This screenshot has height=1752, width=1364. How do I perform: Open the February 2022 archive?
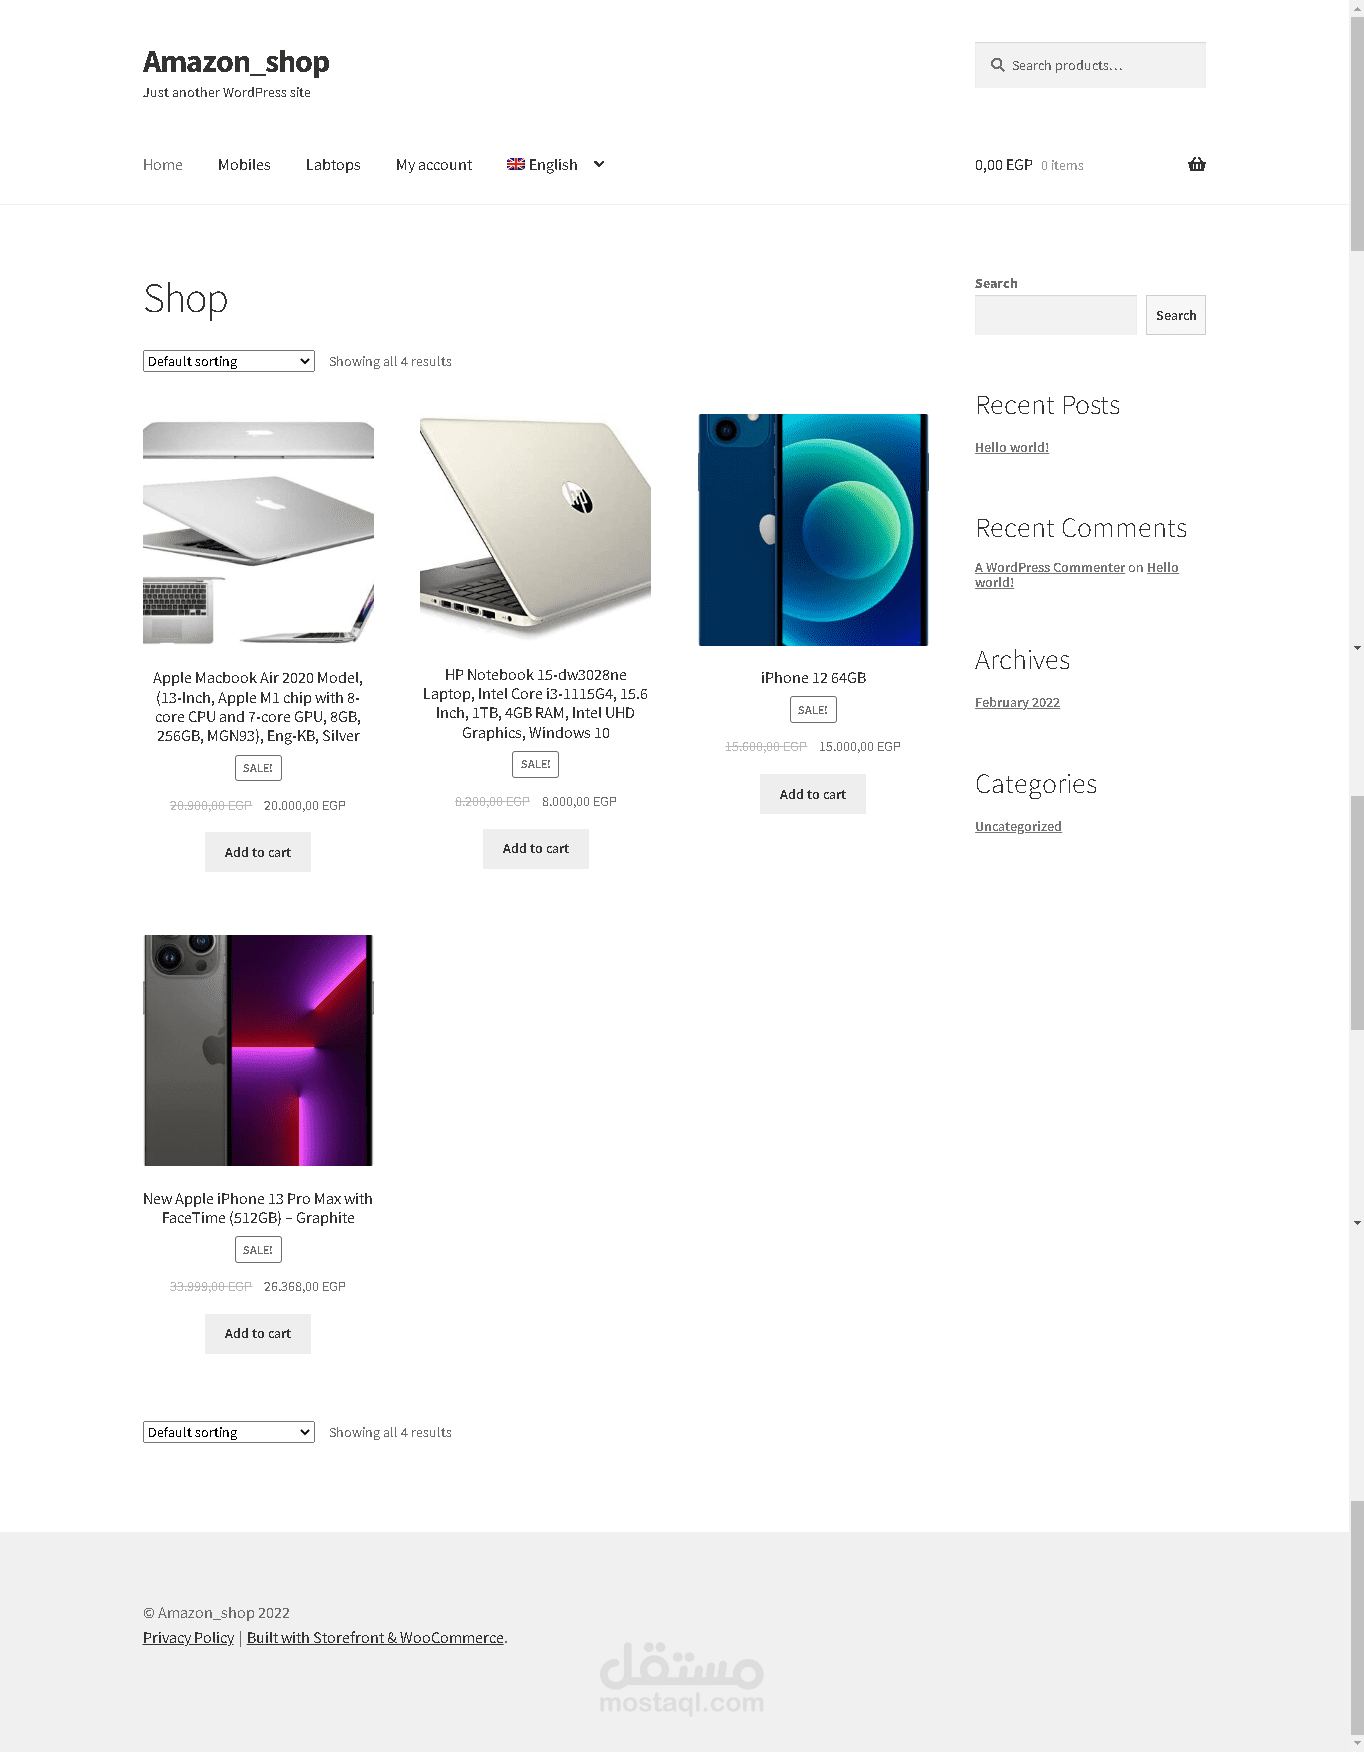click(x=1017, y=702)
